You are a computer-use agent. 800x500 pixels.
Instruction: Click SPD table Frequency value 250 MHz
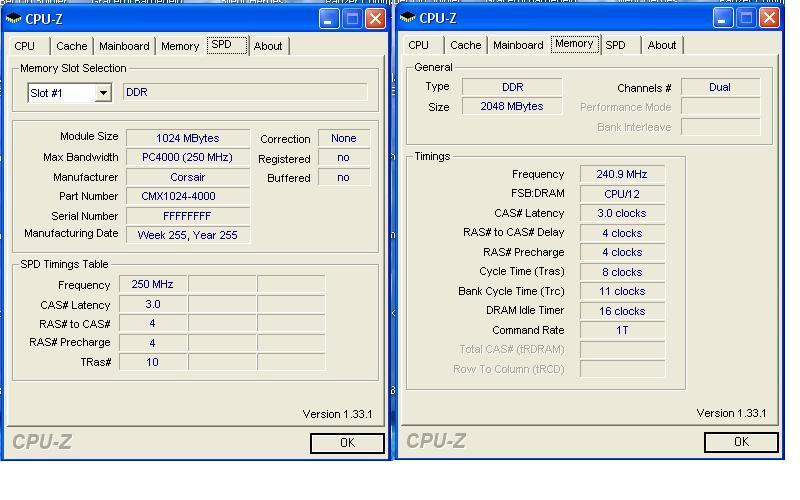(x=153, y=284)
